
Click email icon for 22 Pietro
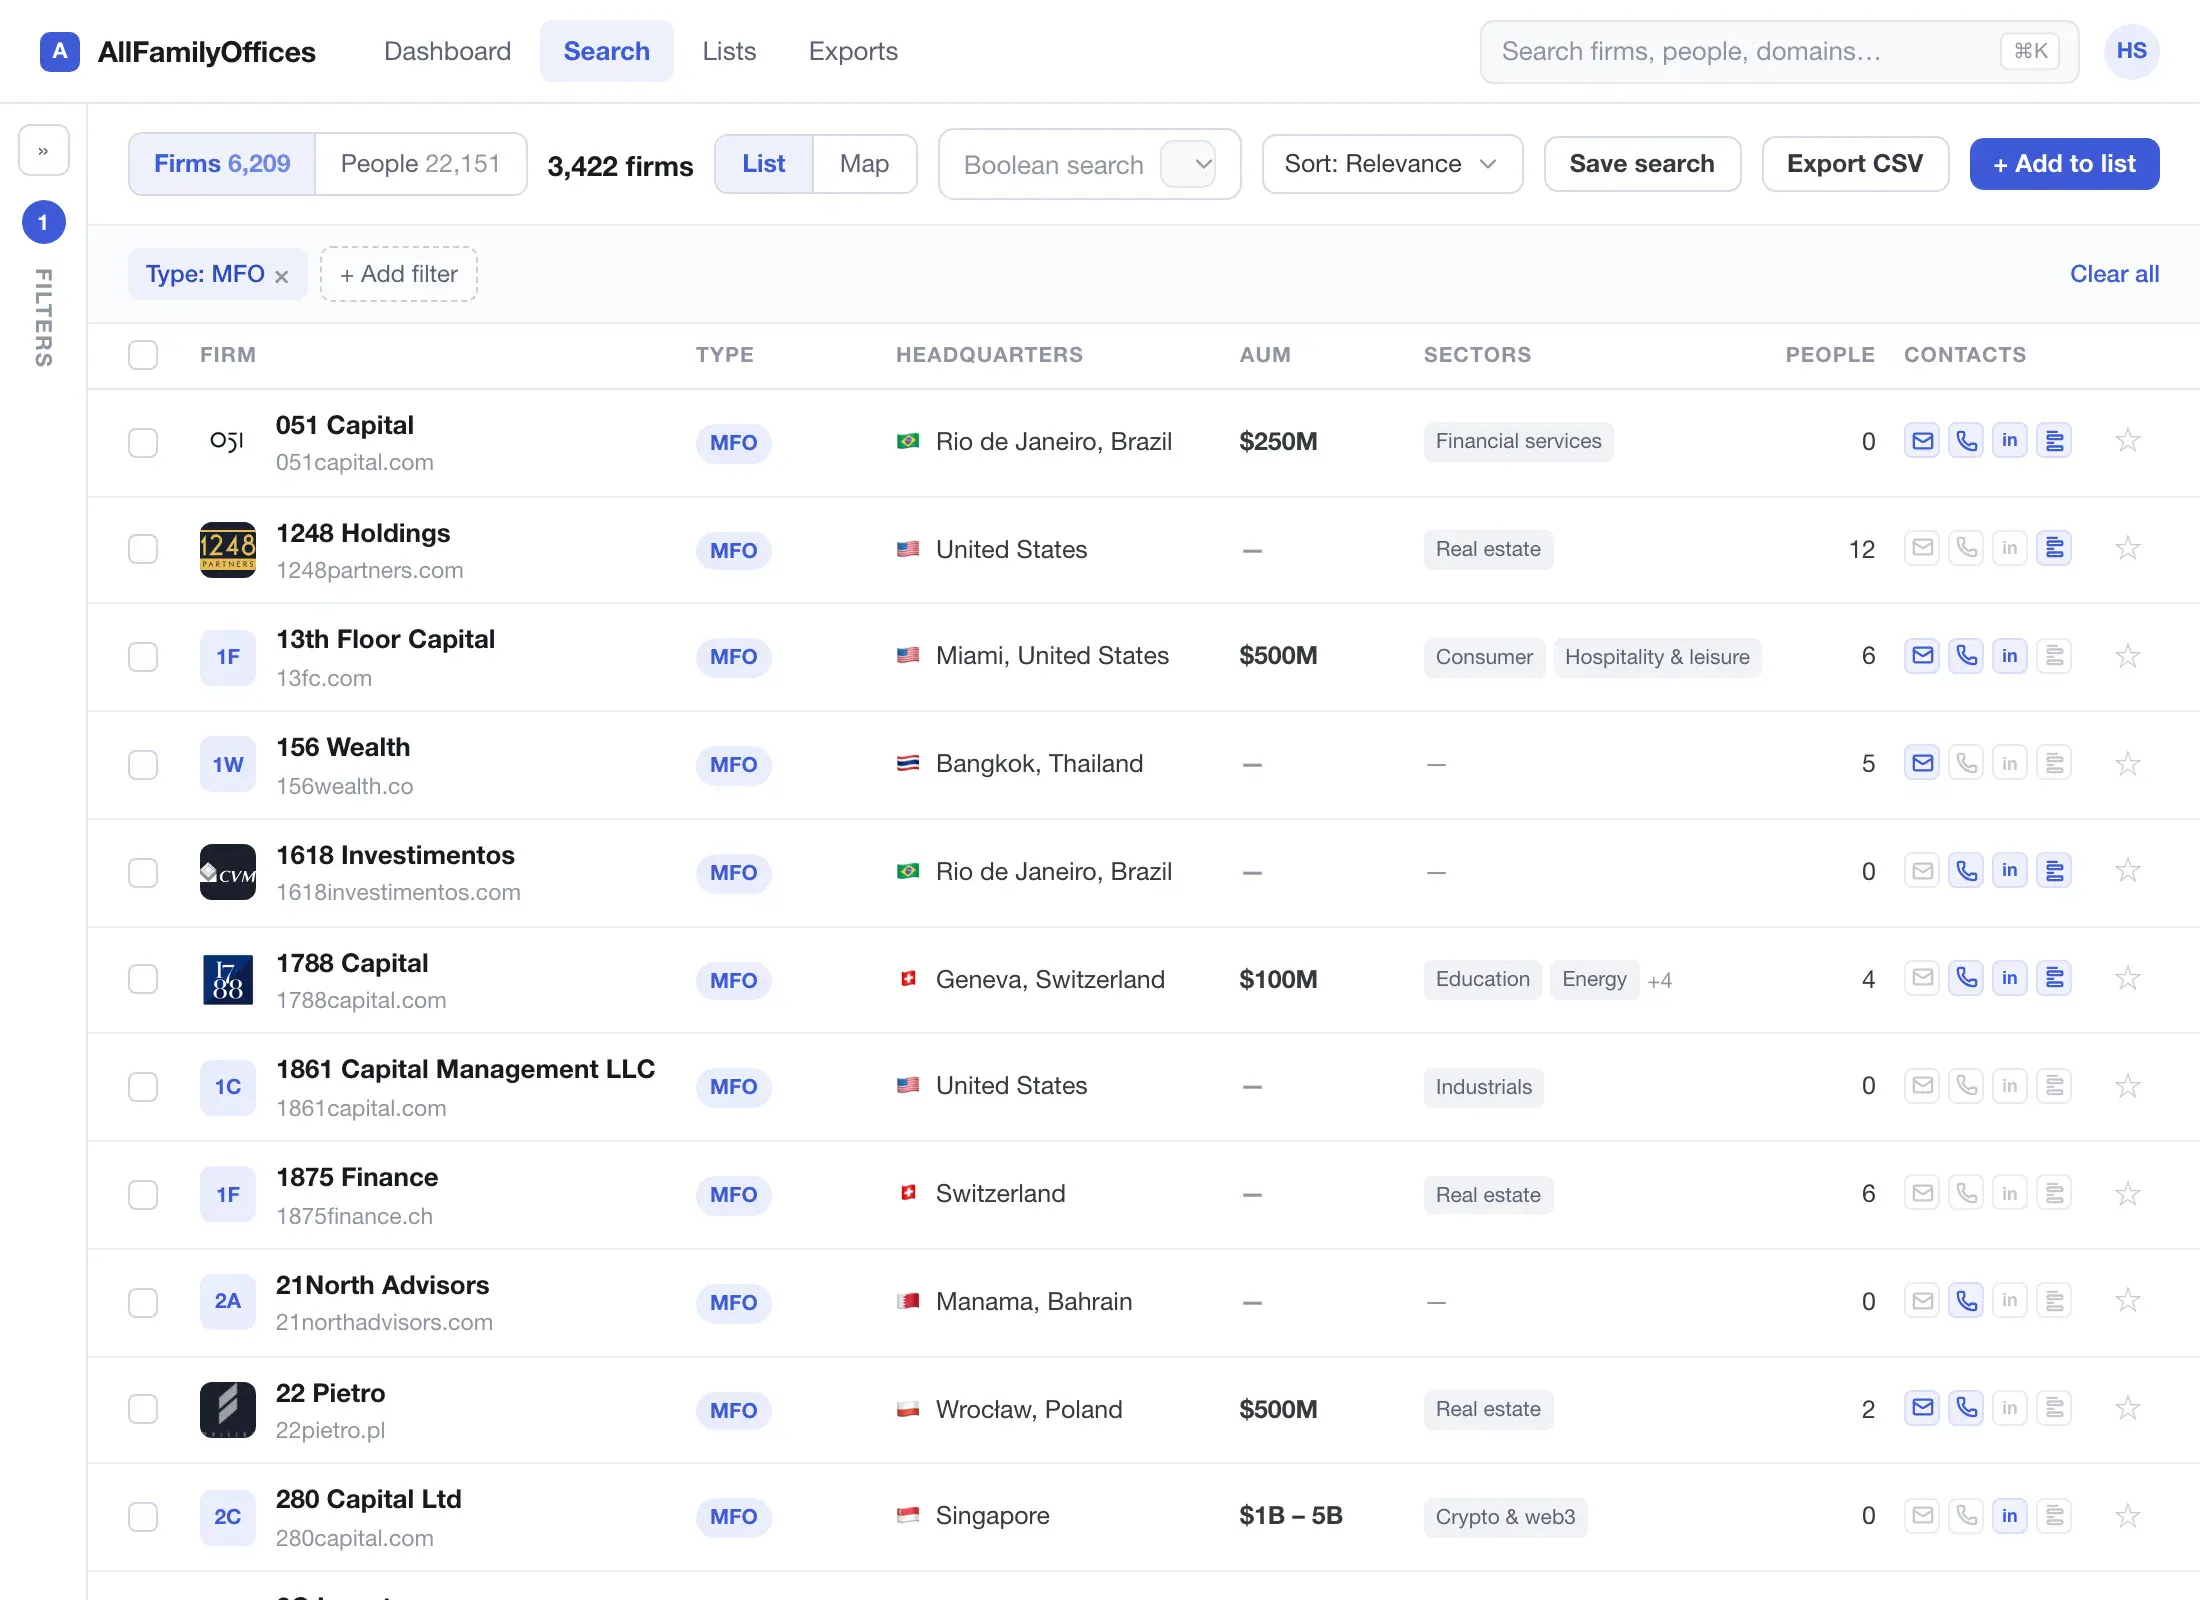tap(1922, 1408)
